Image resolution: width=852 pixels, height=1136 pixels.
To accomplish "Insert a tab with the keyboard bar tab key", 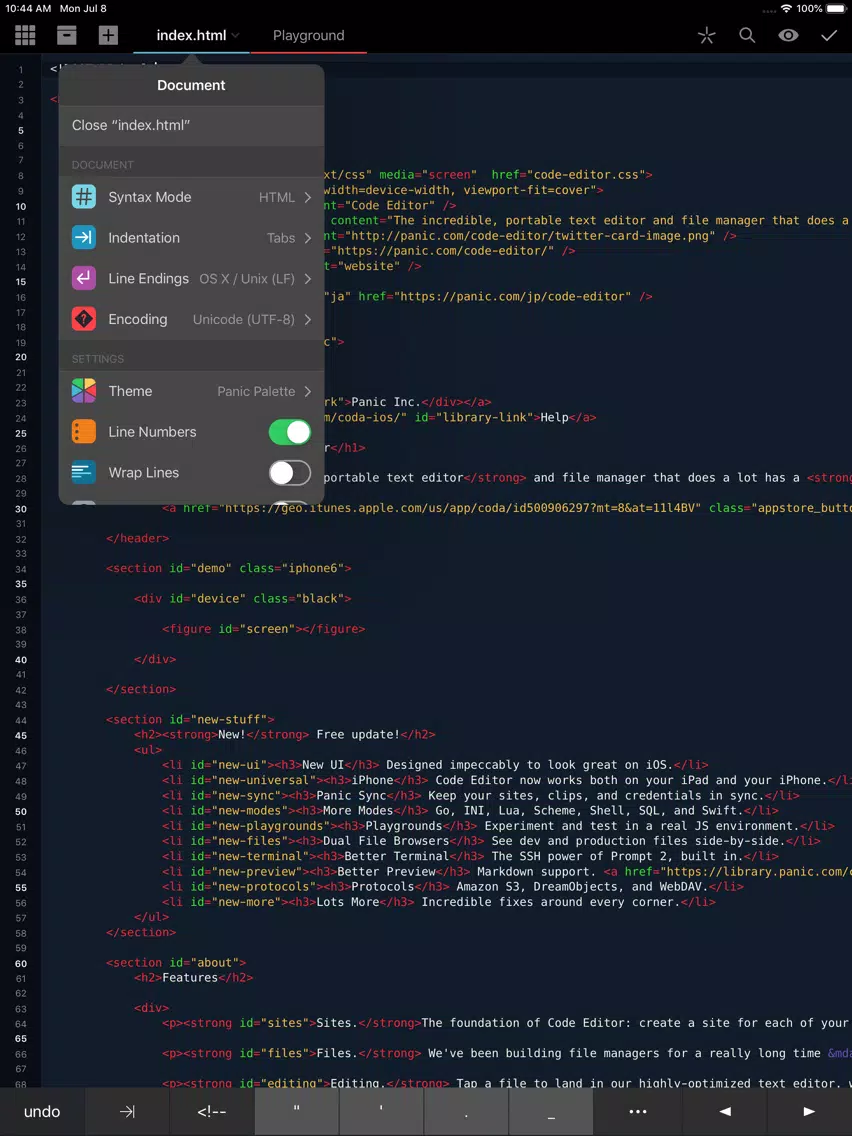I will pos(127,1111).
